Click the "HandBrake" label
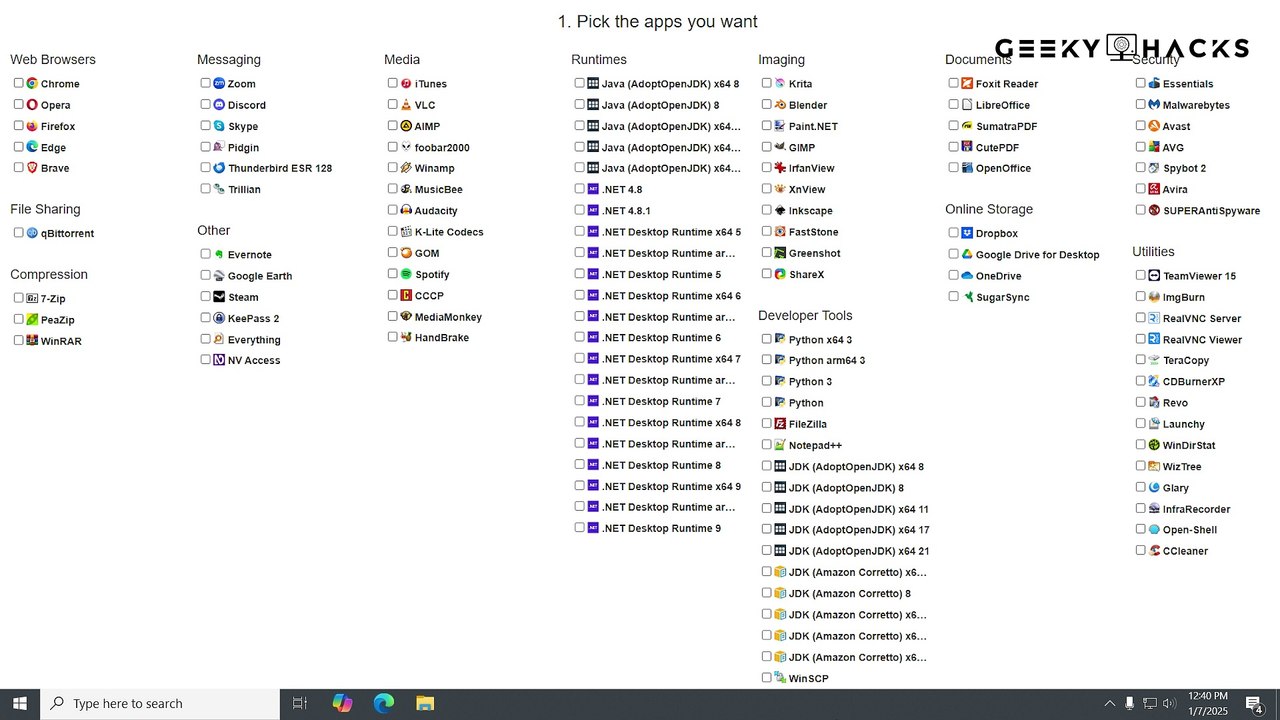The image size is (1280, 720). (x=442, y=338)
